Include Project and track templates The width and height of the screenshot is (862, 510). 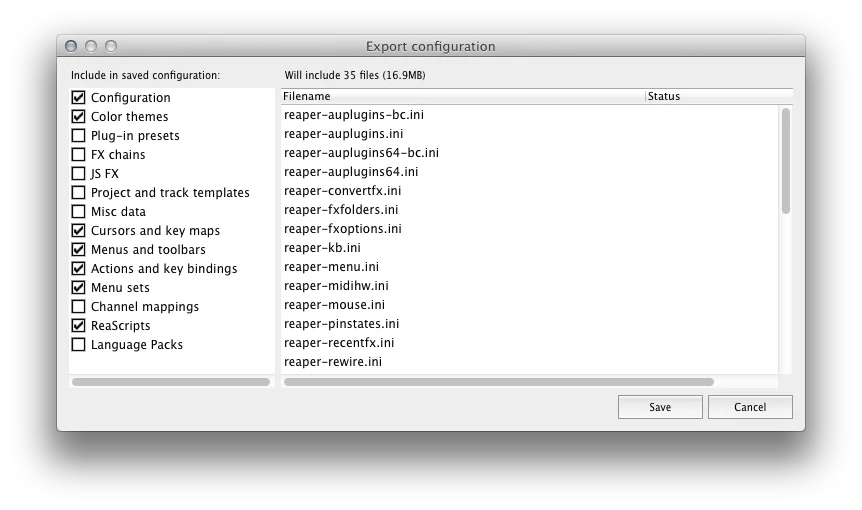(x=78, y=193)
